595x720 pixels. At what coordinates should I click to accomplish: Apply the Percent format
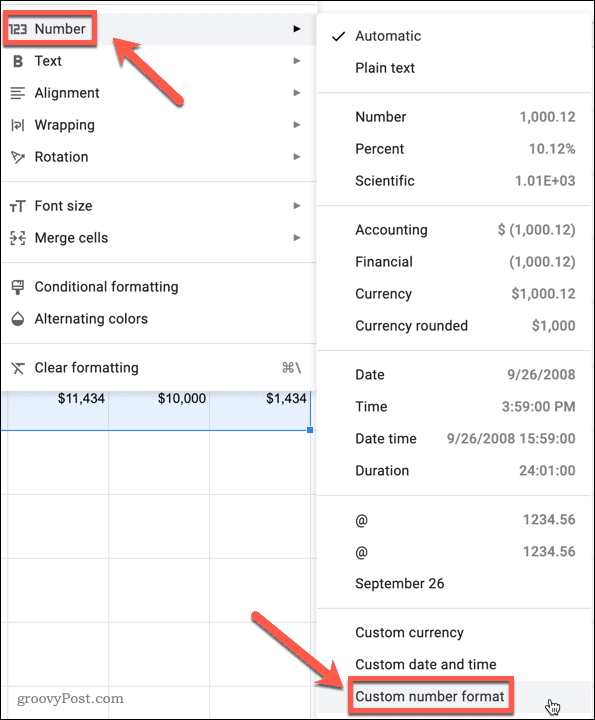[x=454, y=149]
